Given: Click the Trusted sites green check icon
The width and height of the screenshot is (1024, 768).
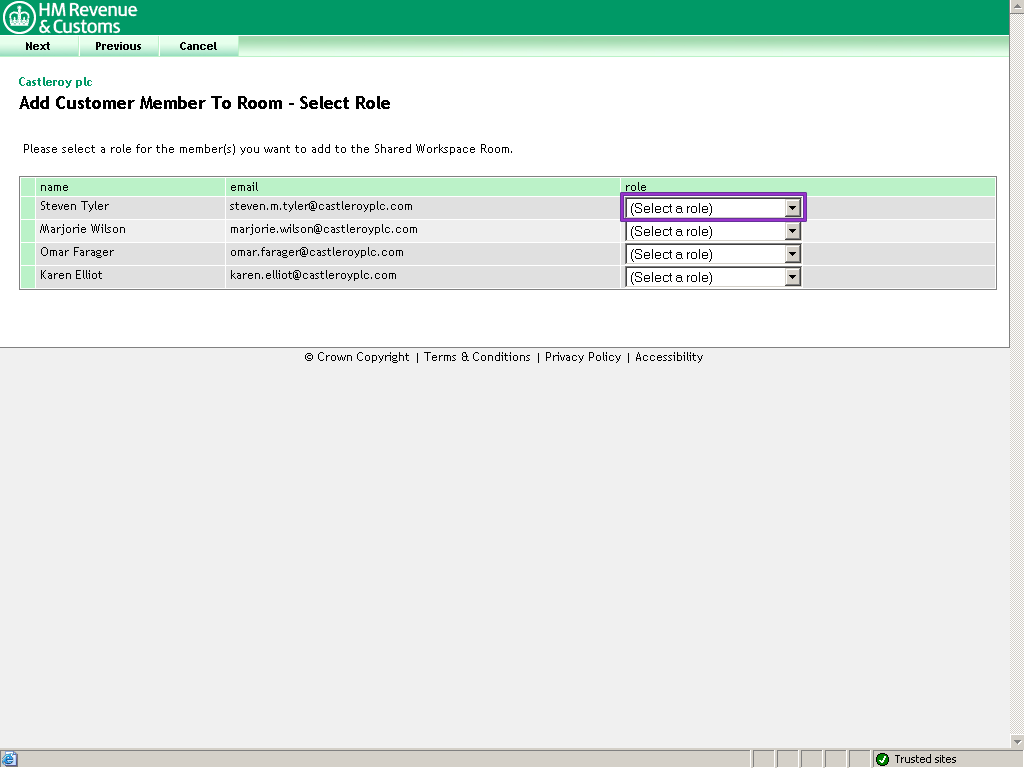Looking at the screenshot, I should [x=882, y=759].
